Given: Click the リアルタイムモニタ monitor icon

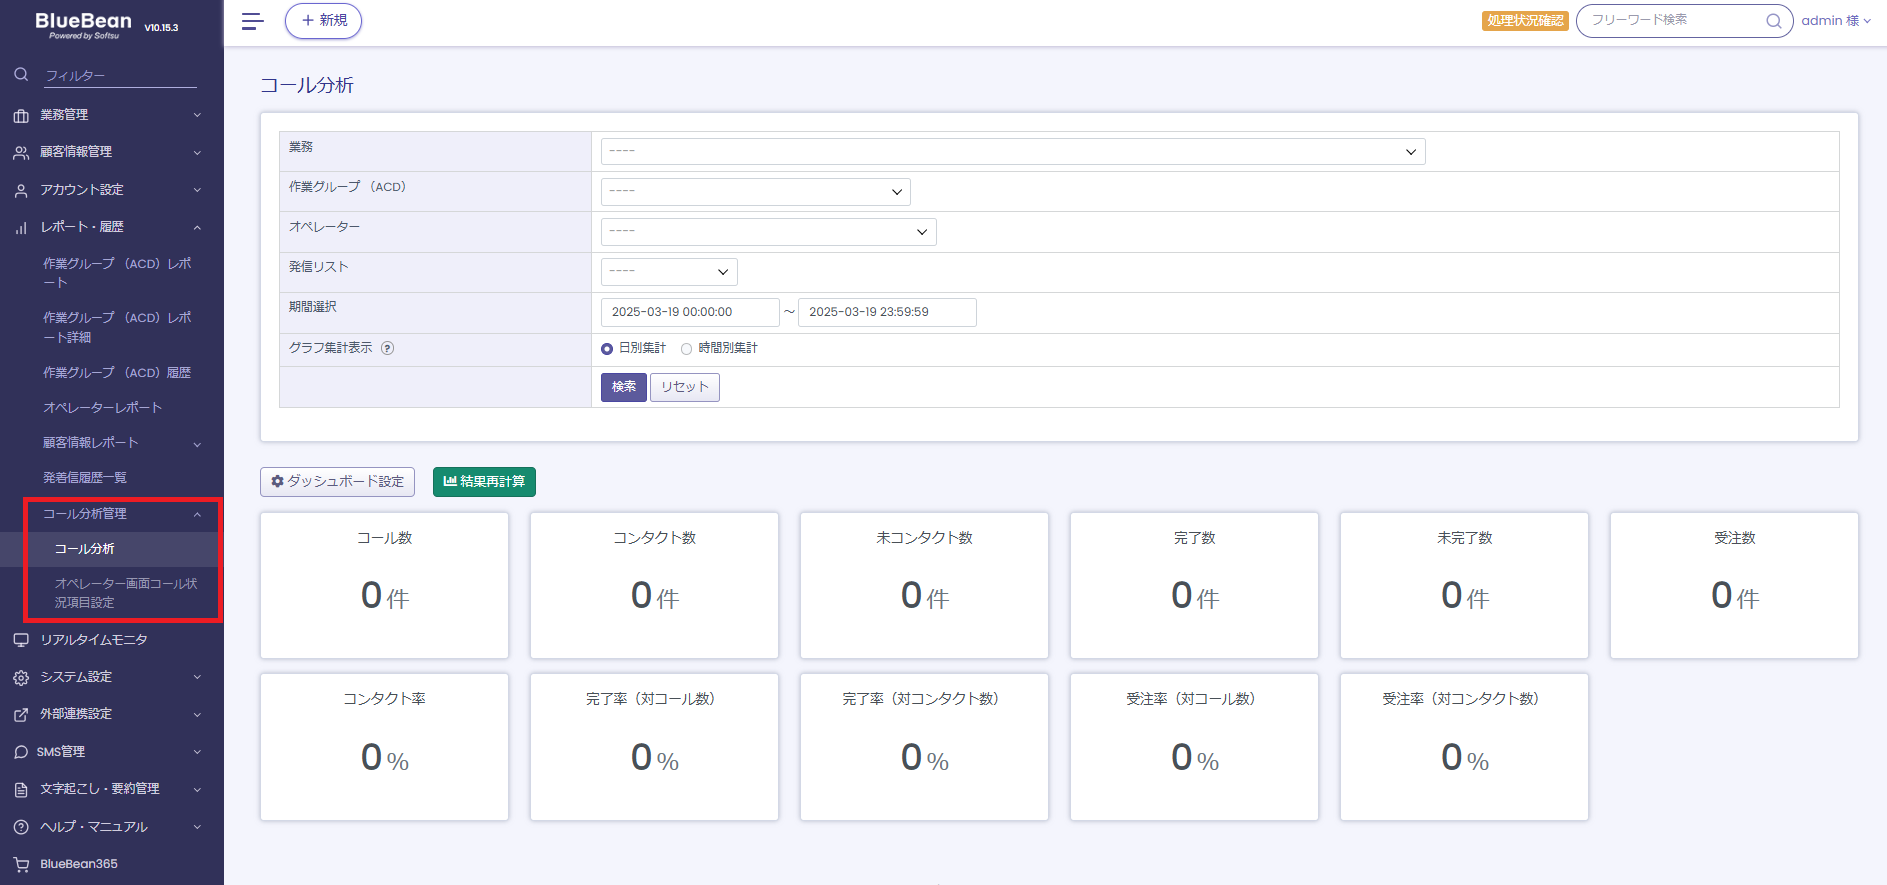Looking at the screenshot, I should 21,640.
